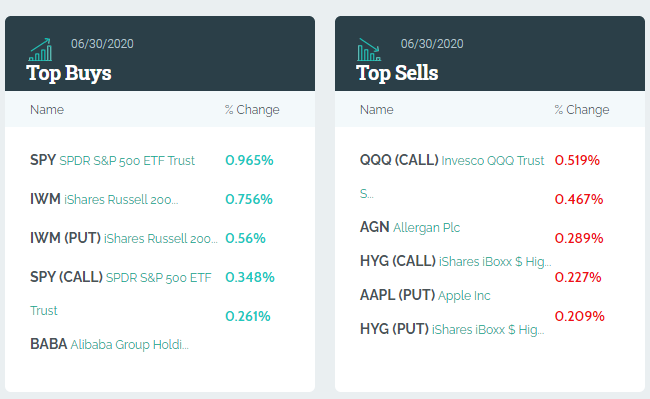The image size is (650, 399).
Task: Open the IWM iShares Russell stock entry
Action: 104,199
